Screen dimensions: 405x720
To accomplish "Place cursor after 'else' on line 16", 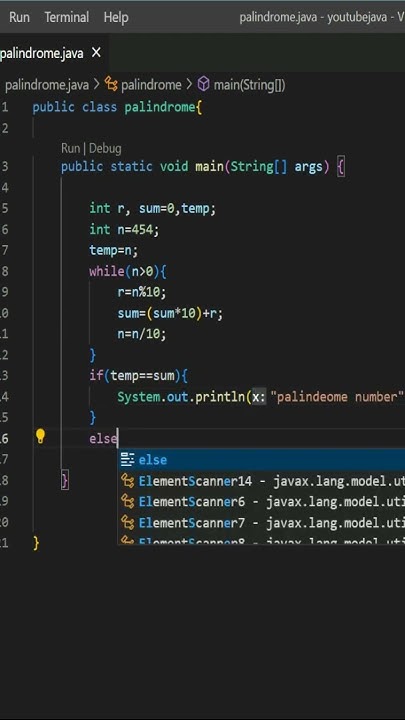I will point(118,439).
